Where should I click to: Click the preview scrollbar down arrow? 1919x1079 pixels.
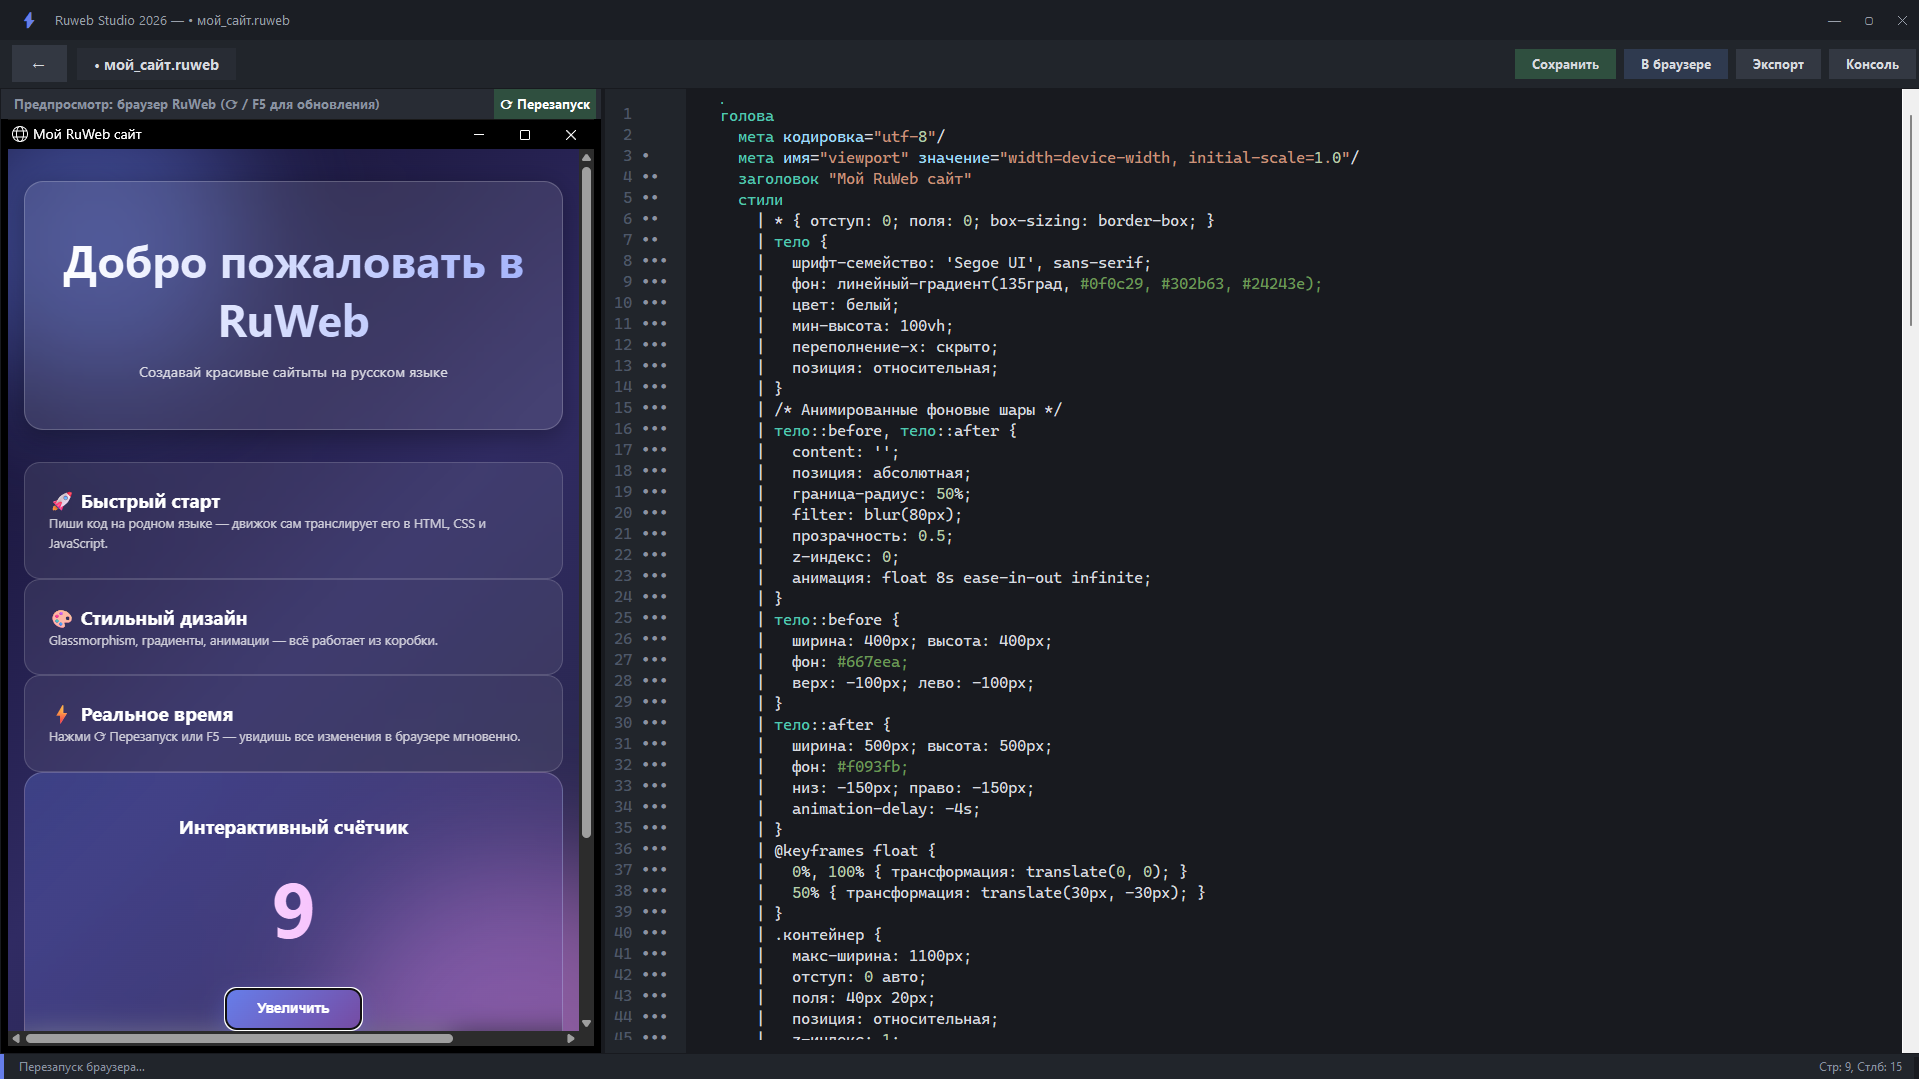click(x=587, y=1023)
